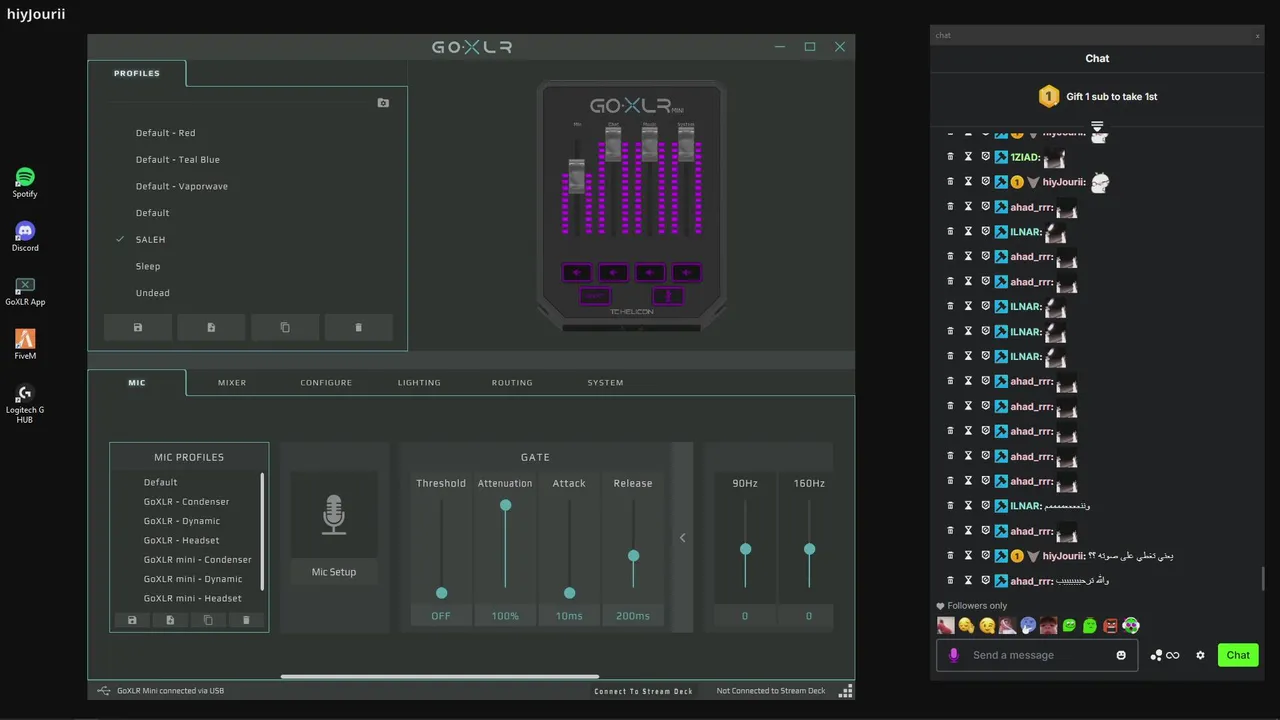Duplicate the selected profile using the copy icon
This screenshot has height=720, width=1280.
point(285,327)
